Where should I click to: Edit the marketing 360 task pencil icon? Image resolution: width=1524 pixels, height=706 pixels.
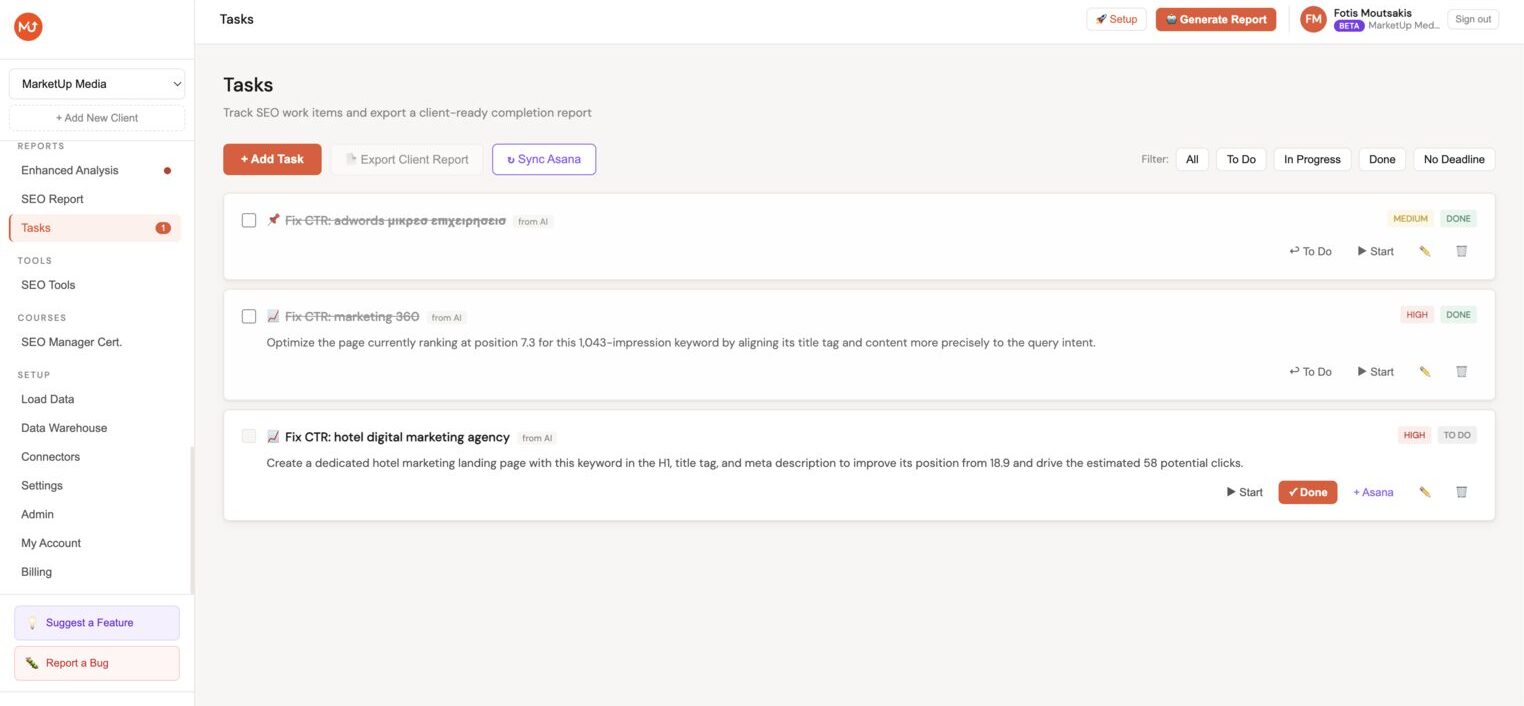(1425, 371)
